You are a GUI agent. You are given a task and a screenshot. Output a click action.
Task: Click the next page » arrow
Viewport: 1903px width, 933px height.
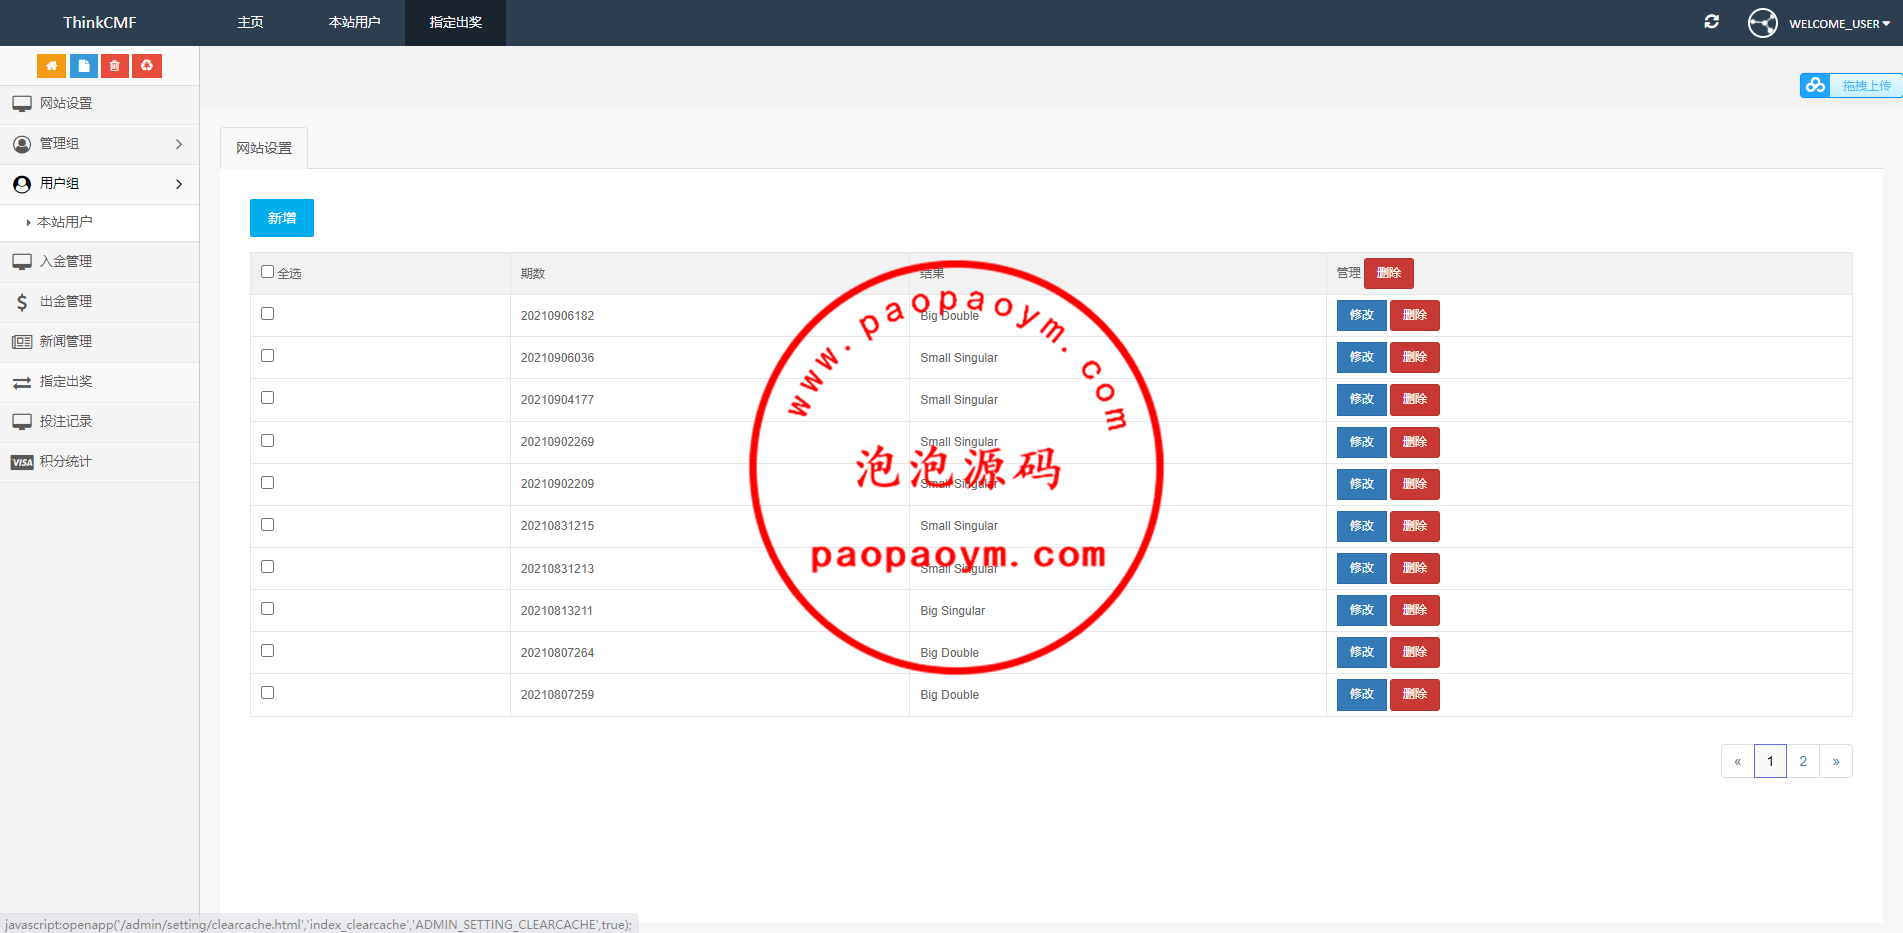1836,761
